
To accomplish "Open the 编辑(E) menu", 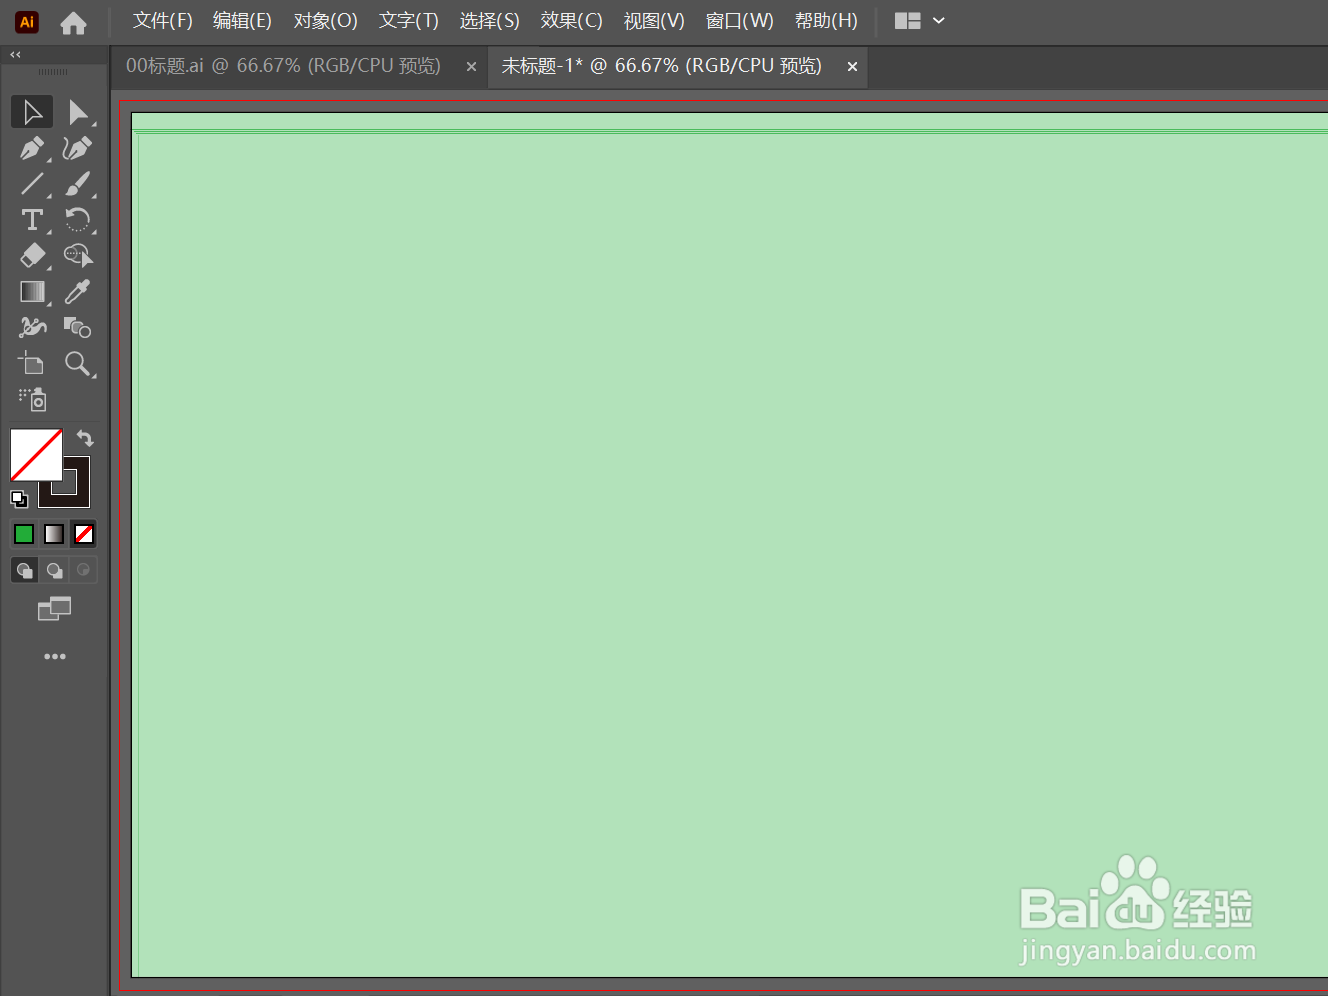I will click(x=242, y=21).
